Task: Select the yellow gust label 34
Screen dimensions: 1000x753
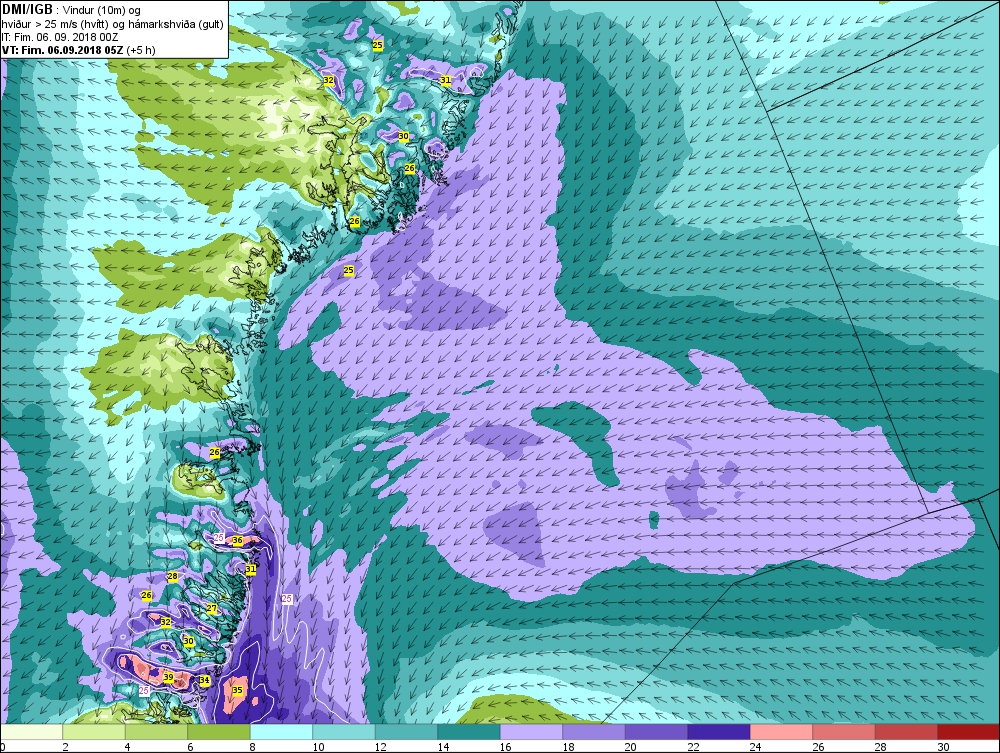Action: click(x=204, y=680)
